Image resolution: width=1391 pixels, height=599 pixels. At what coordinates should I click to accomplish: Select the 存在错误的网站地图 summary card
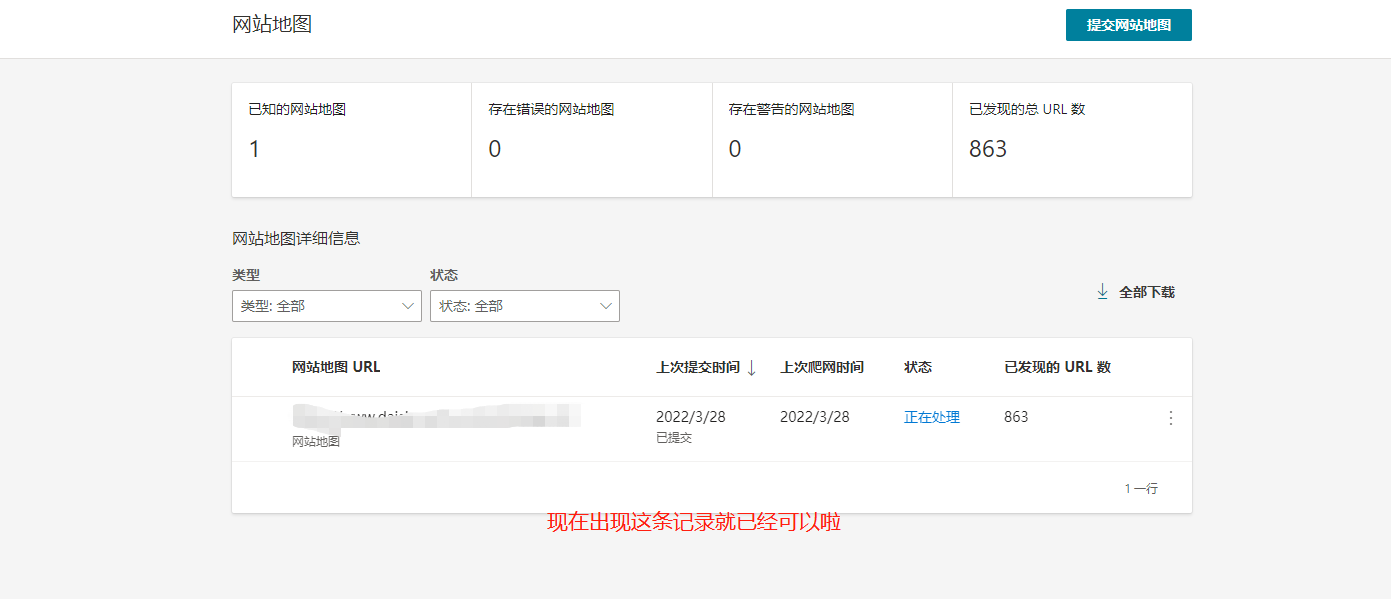tap(591, 140)
